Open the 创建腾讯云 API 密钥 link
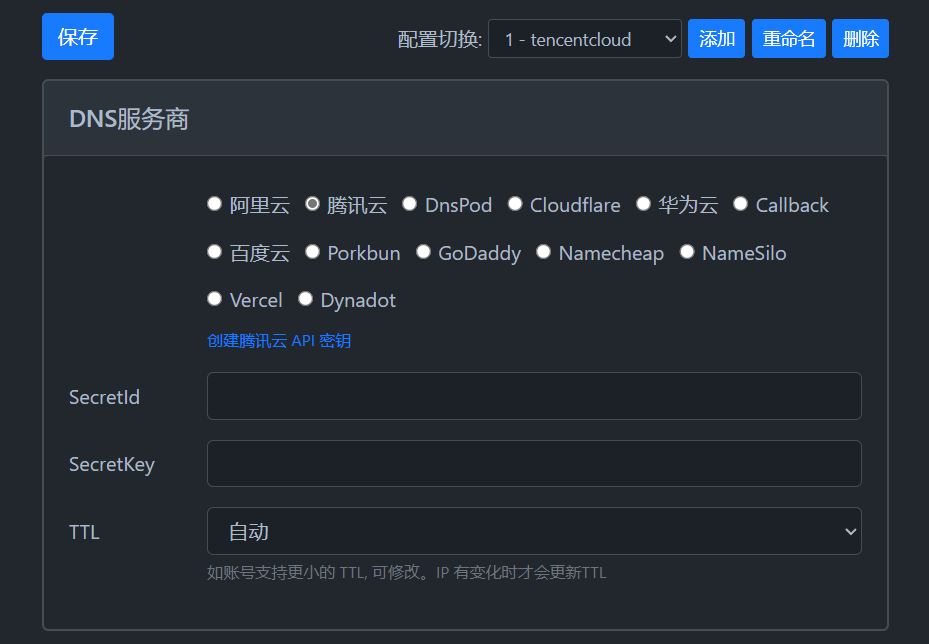The image size is (929, 644). click(x=279, y=341)
